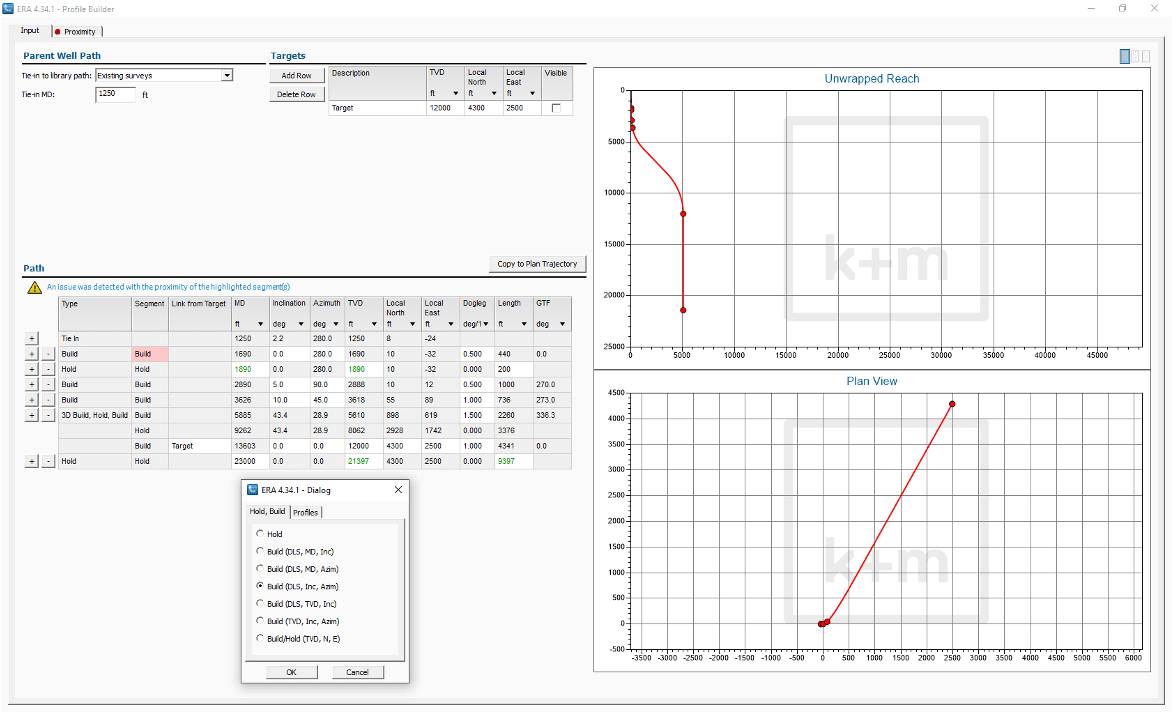1172x712 pixels.
Task: Select the Hold, Build dialog tab
Action: 267,512
